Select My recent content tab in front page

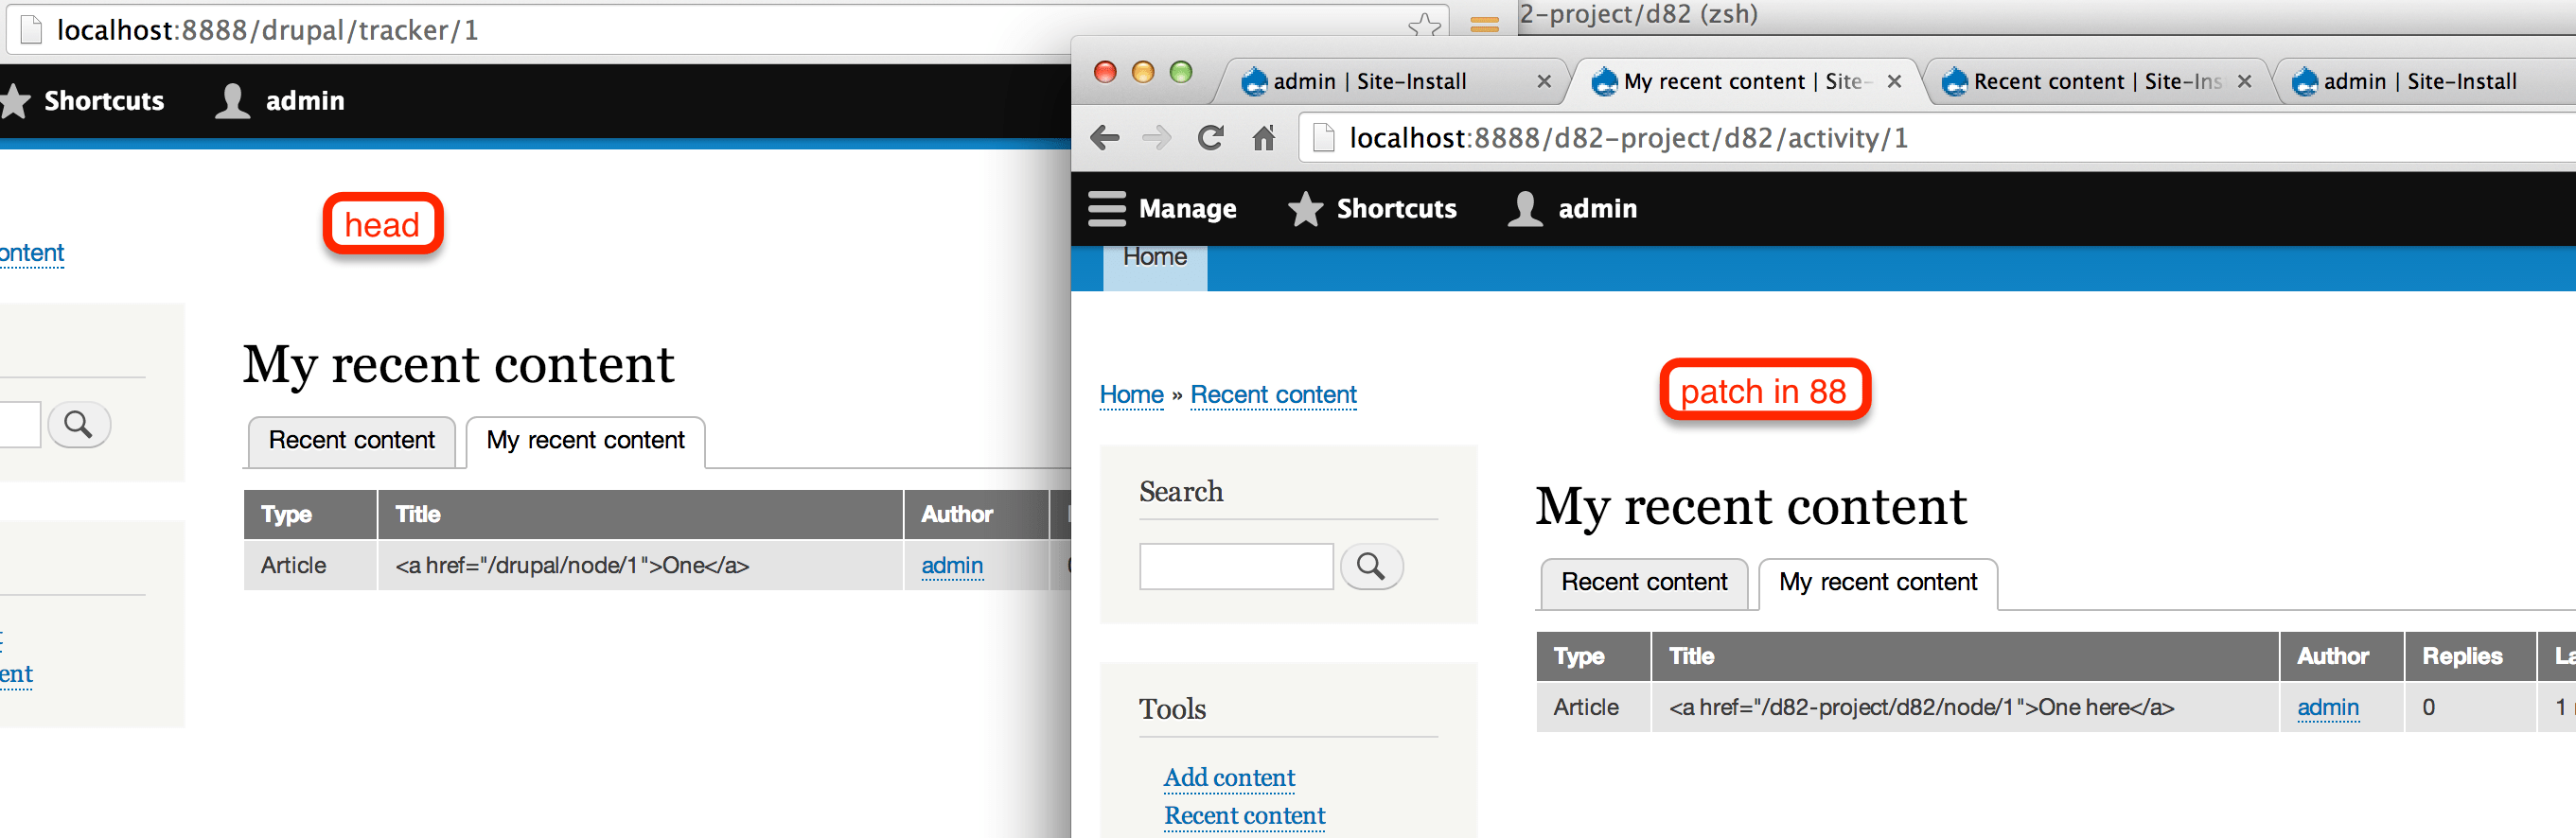pyautogui.click(x=1878, y=583)
